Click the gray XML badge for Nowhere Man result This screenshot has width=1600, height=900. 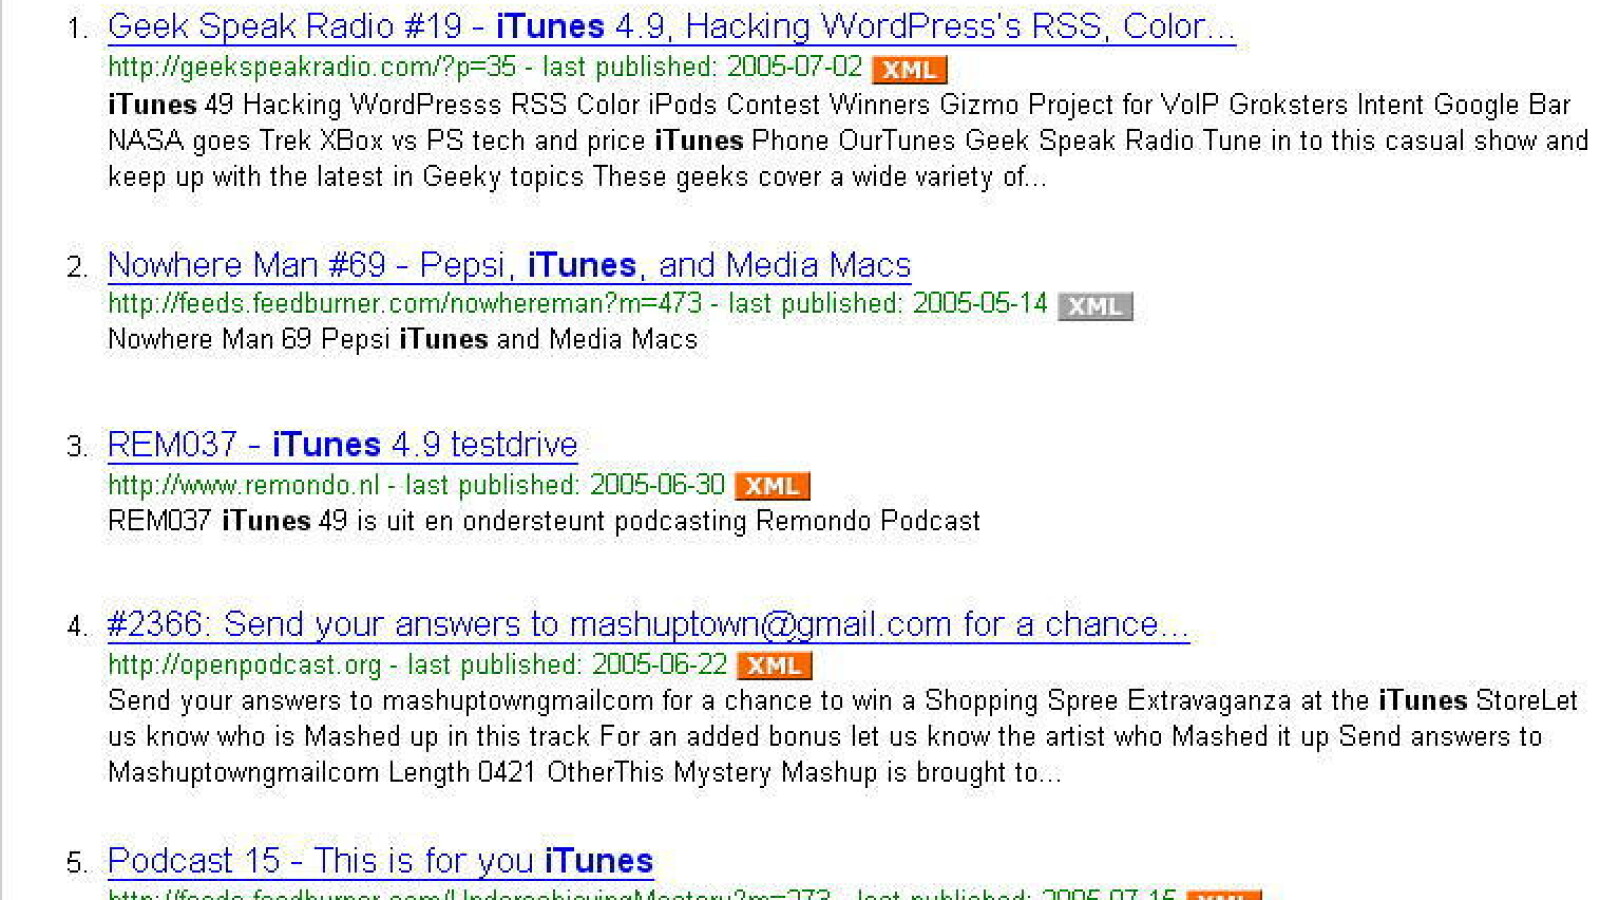[1096, 307]
